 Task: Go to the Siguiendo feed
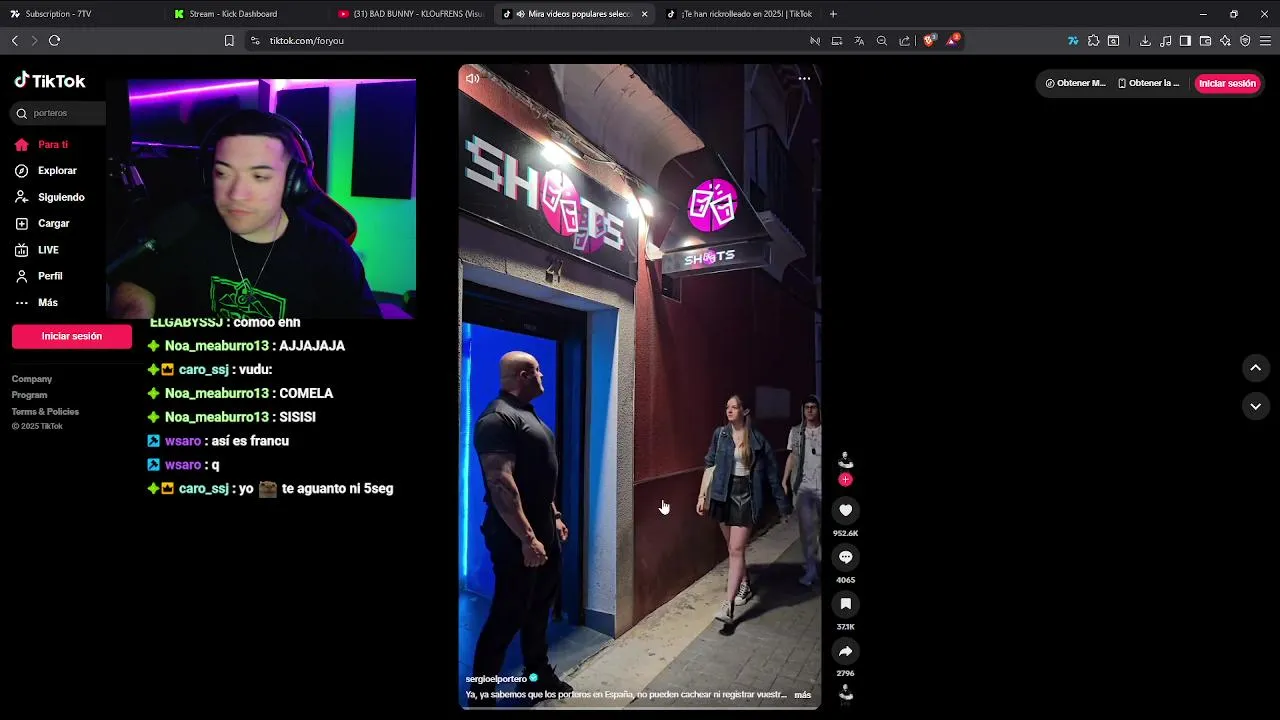pos(50,197)
